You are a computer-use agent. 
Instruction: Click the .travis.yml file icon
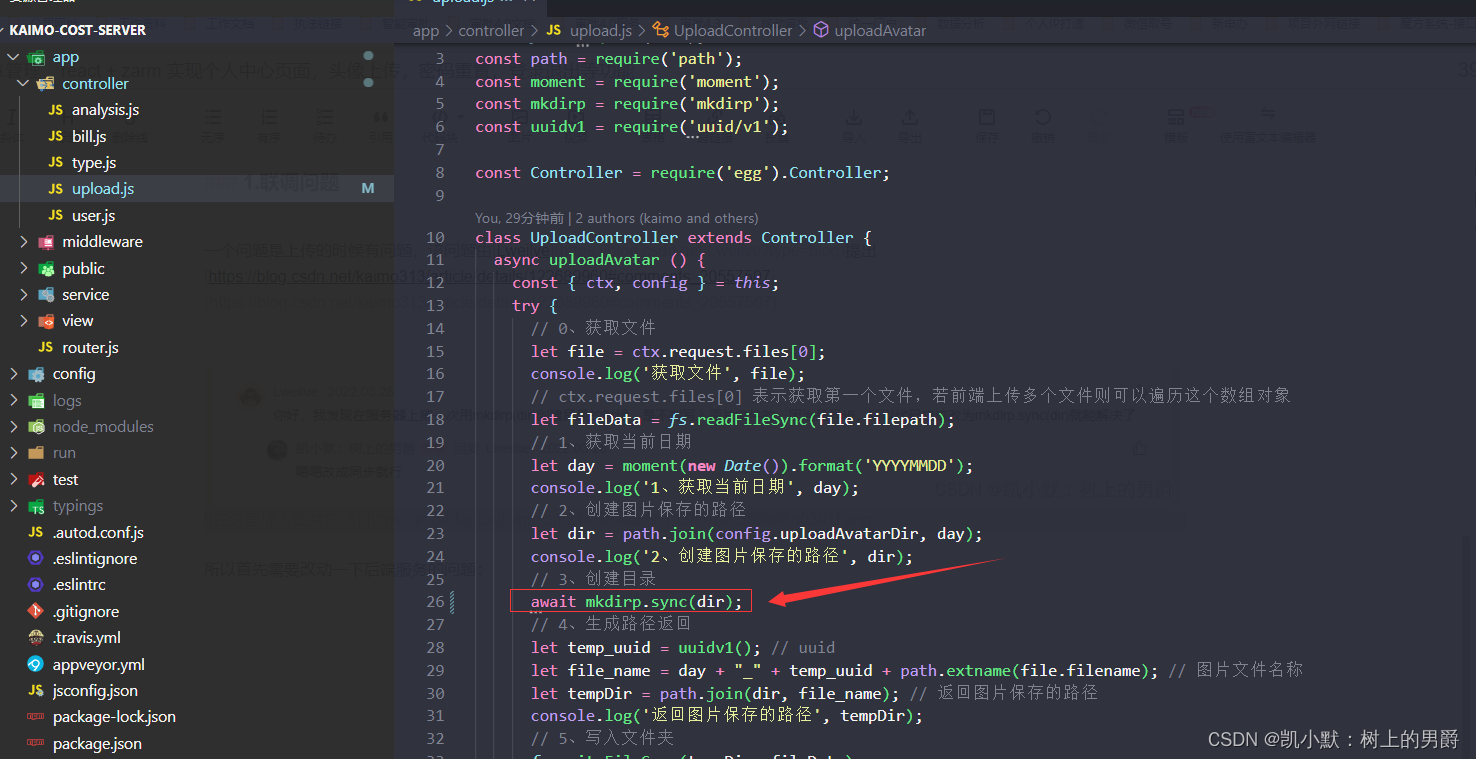(36, 637)
